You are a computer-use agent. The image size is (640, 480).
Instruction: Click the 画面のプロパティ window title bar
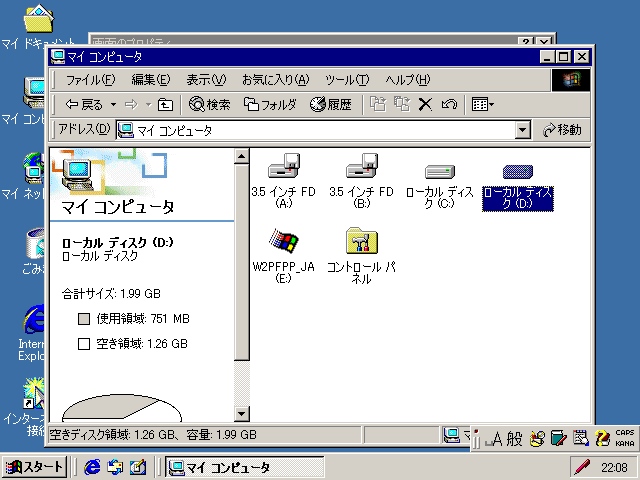[302, 40]
